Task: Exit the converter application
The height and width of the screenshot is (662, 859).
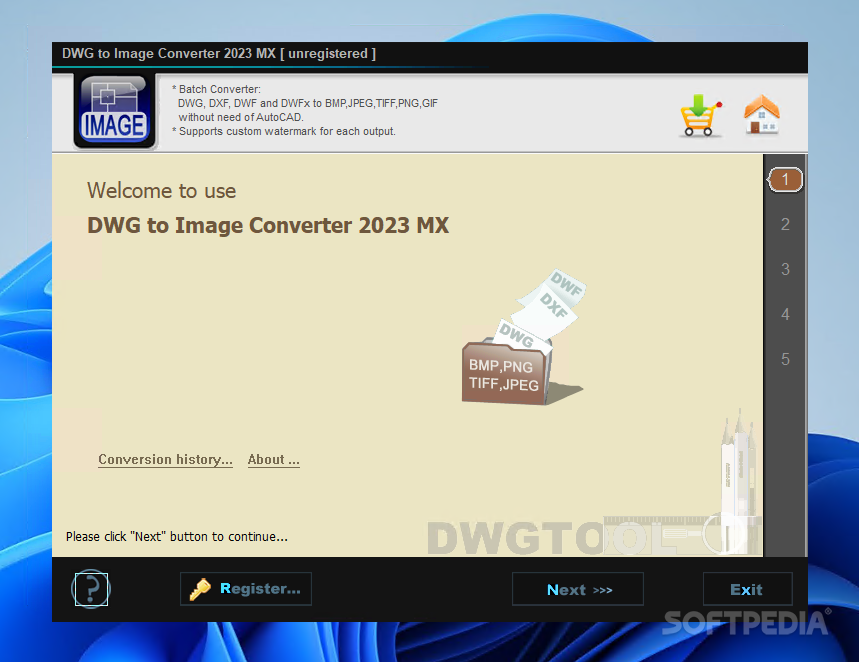Action: click(747, 589)
